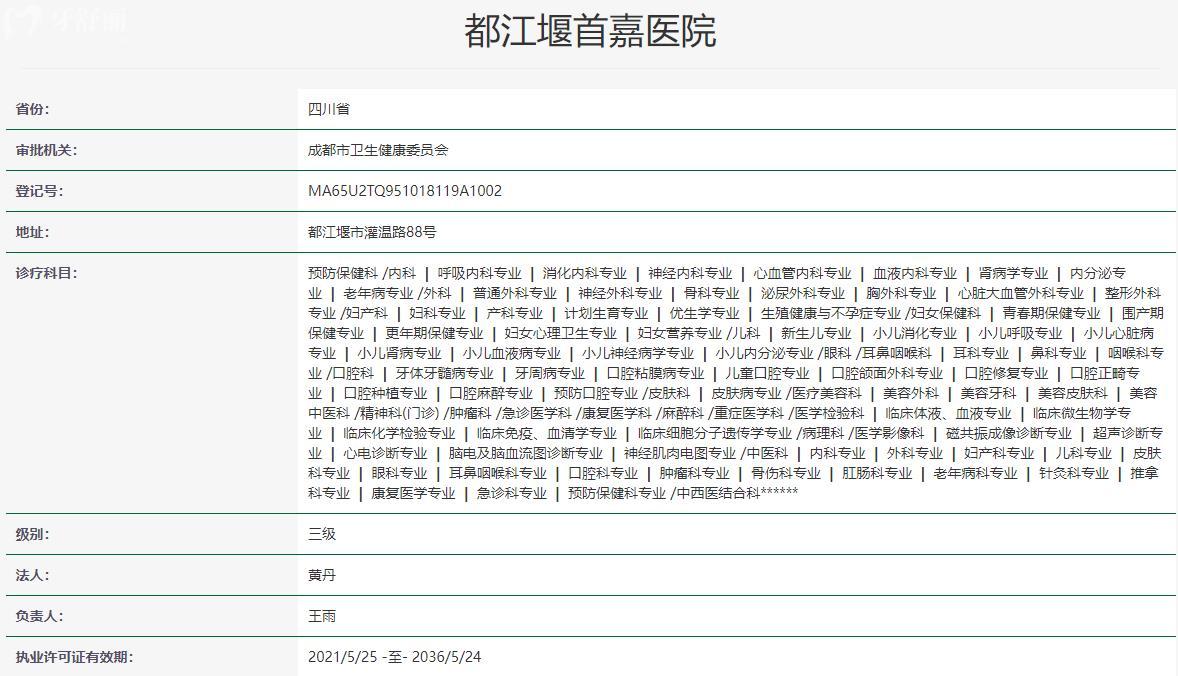Click 牙周病专业 in the department list
Screen dimensions: 1178x676
click(549, 373)
